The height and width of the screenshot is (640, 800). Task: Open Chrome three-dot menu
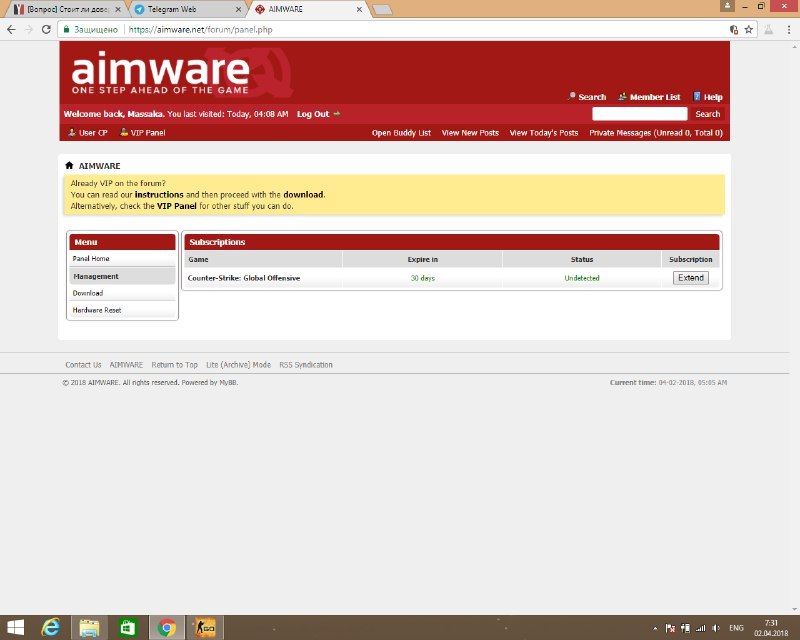click(x=789, y=30)
